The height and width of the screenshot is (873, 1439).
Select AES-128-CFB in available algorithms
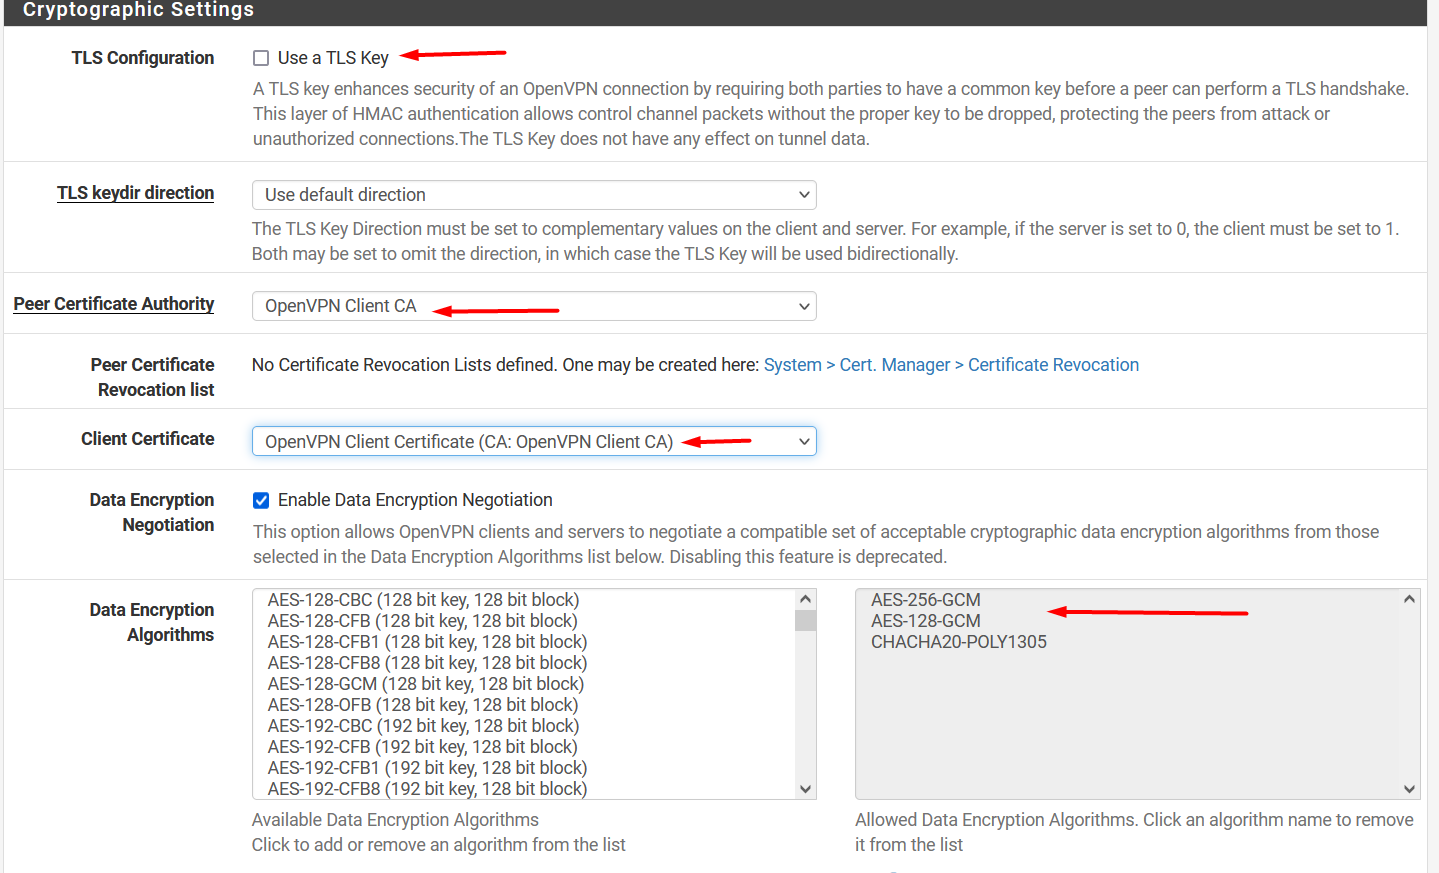click(422, 621)
